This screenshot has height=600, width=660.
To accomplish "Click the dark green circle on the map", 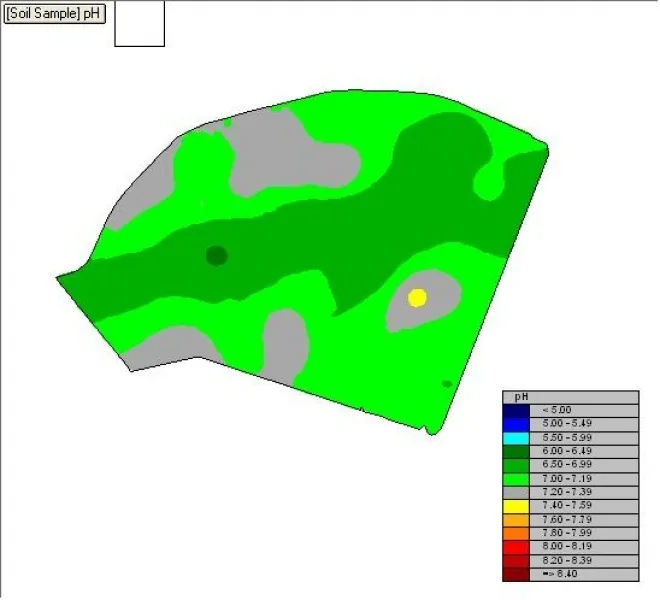I will pyautogui.click(x=217, y=256).
